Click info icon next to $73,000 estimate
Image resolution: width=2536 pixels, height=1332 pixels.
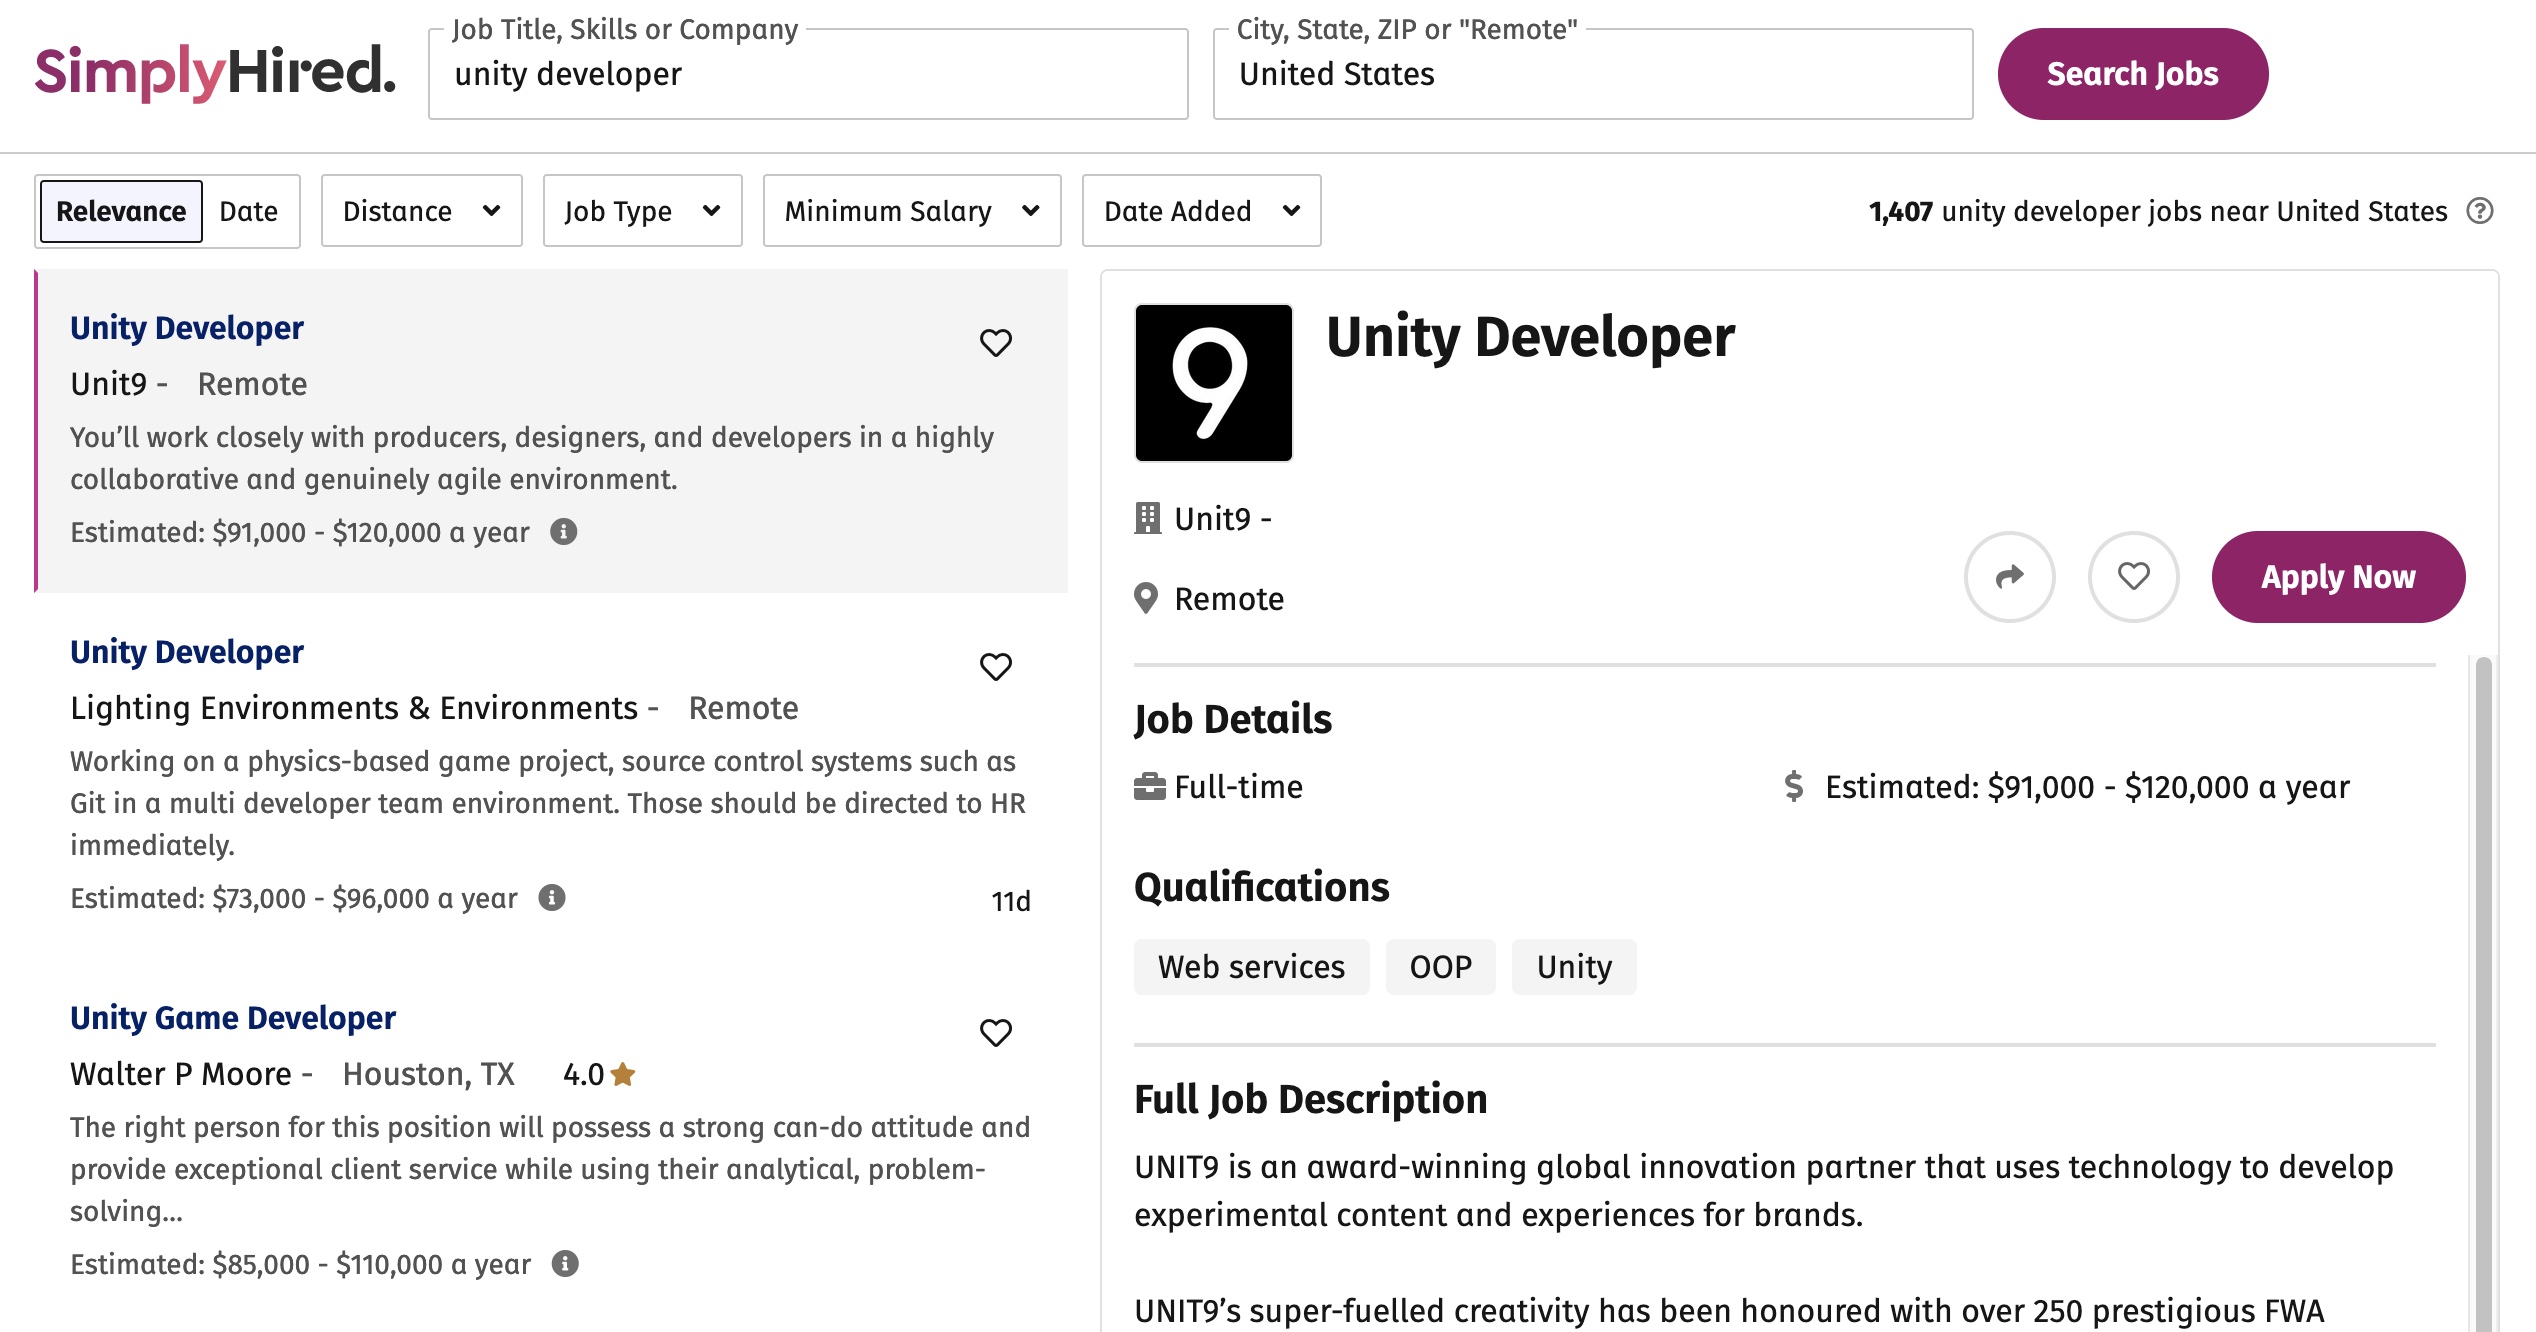click(550, 899)
